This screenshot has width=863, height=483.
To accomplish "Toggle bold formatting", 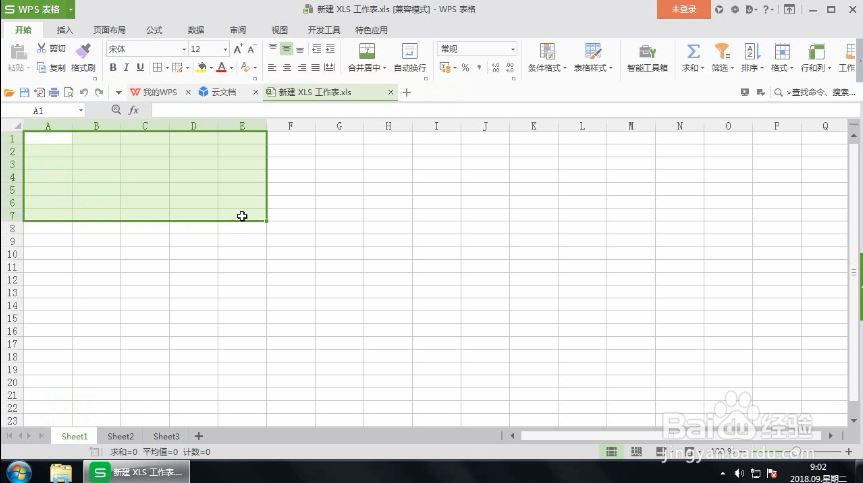I will coord(113,67).
